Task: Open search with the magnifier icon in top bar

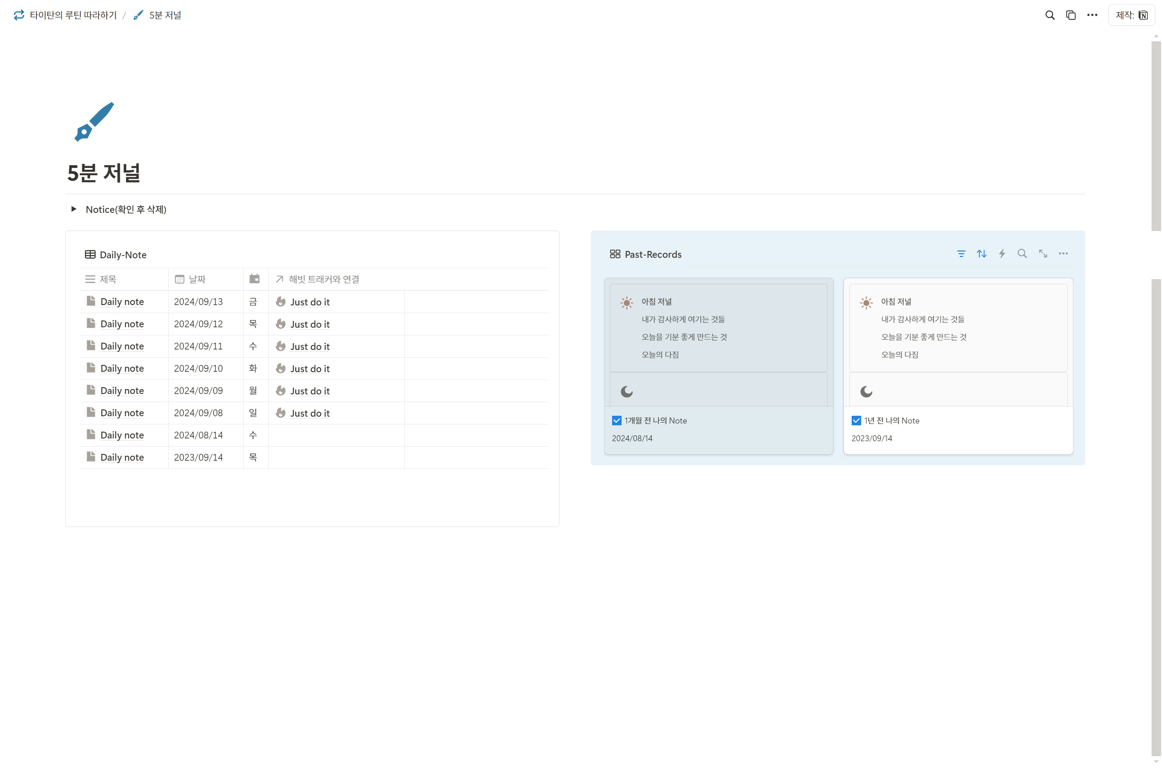Action: tap(1049, 15)
